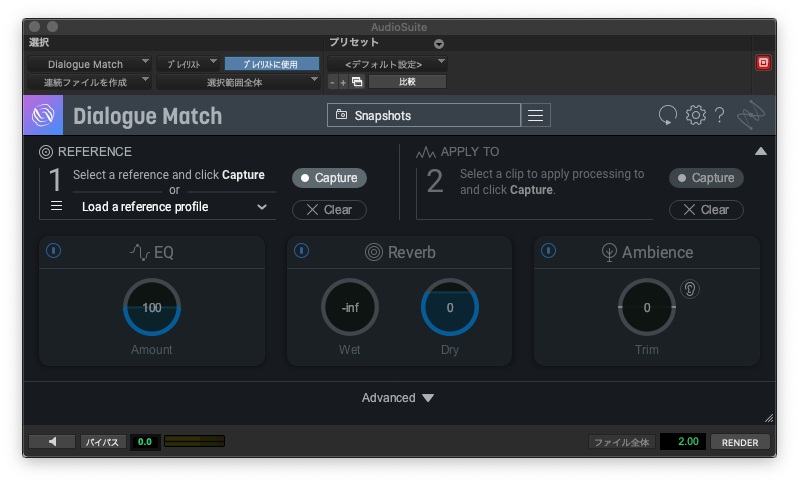Click the プリセット label

pos(354,43)
